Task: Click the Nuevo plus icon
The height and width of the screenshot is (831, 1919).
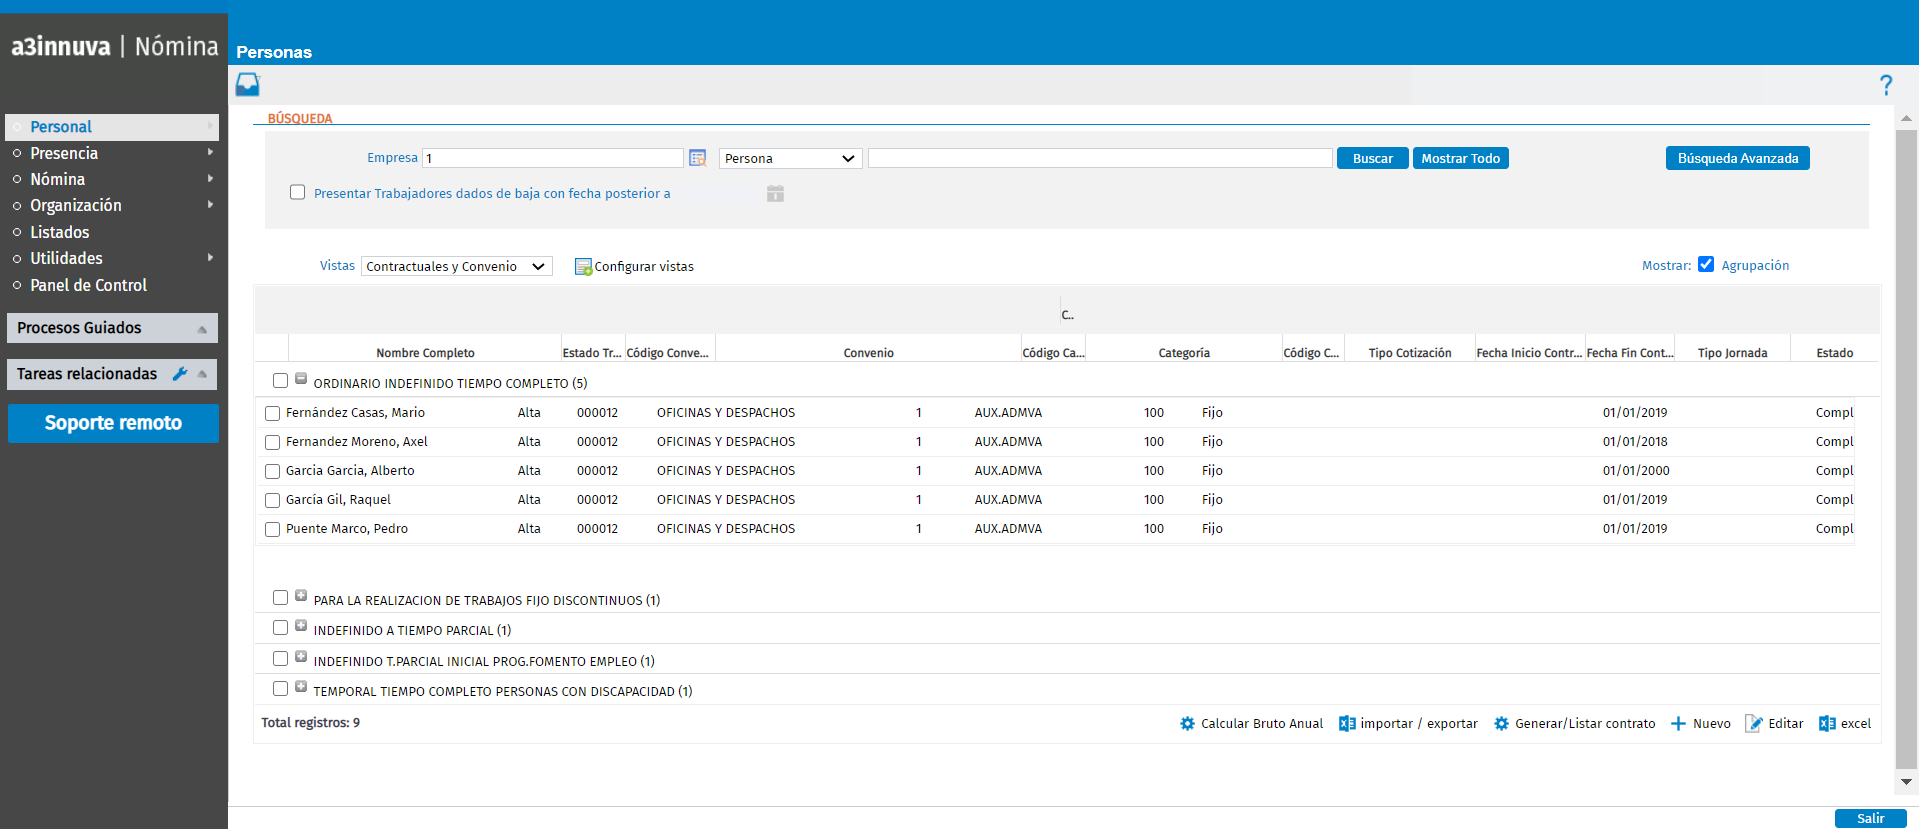Action: pyautogui.click(x=1678, y=724)
